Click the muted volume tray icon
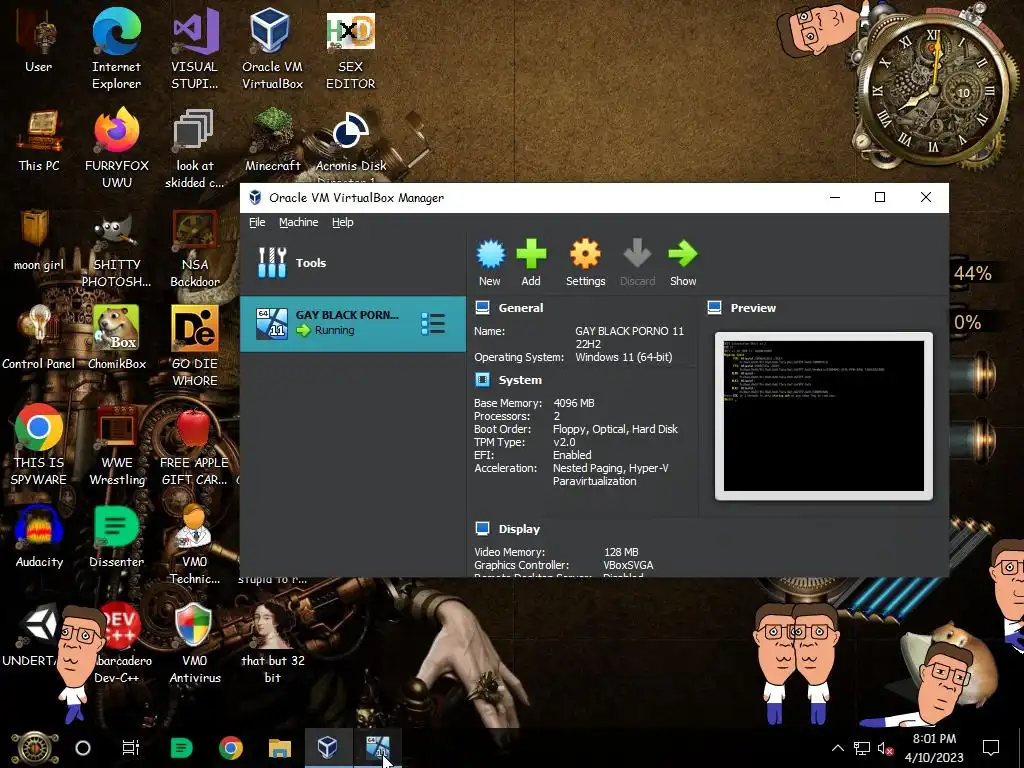This screenshot has height=768, width=1024. [885, 748]
